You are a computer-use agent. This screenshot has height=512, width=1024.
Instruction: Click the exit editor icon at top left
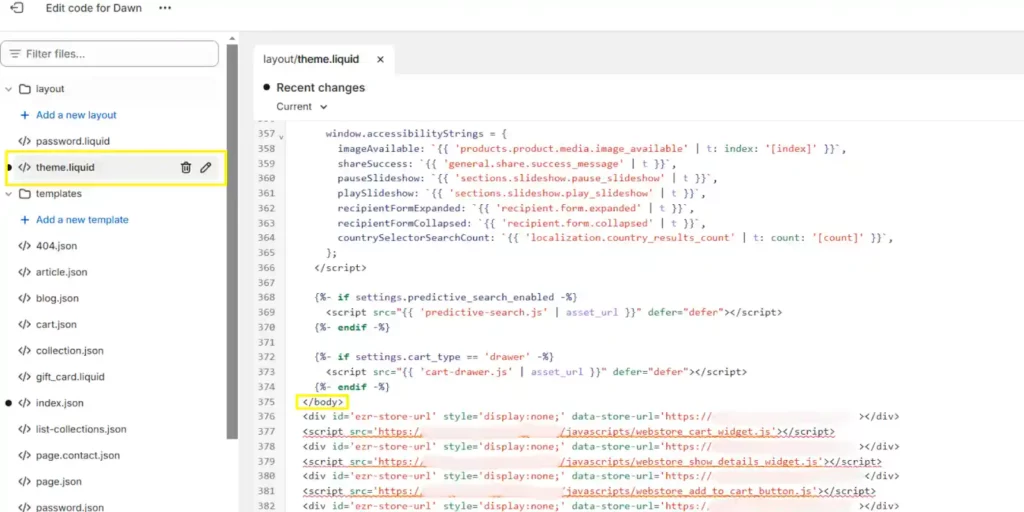(16, 8)
